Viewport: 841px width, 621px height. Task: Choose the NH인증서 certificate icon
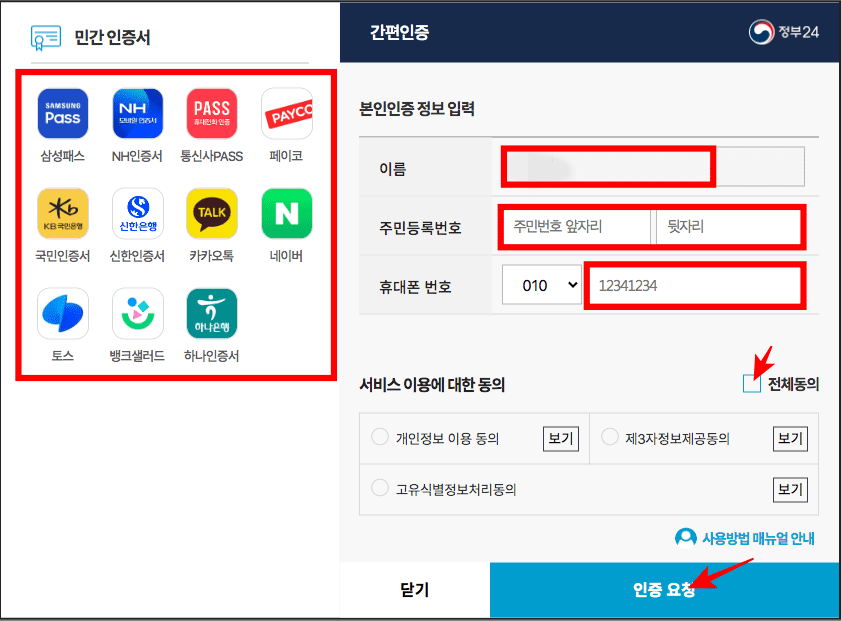[137, 114]
